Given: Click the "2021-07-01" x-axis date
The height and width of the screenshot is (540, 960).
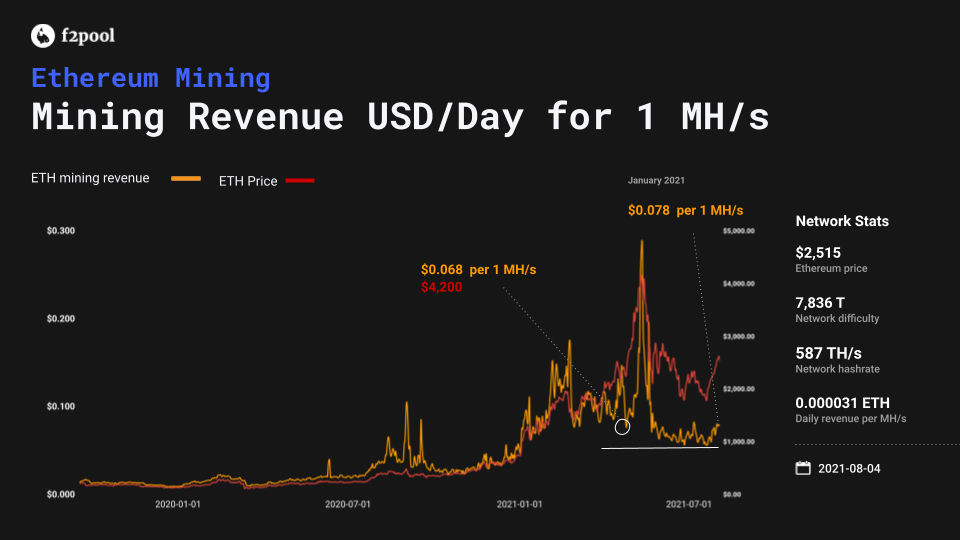Looking at the screenshot, I should [x=689, y=504].
